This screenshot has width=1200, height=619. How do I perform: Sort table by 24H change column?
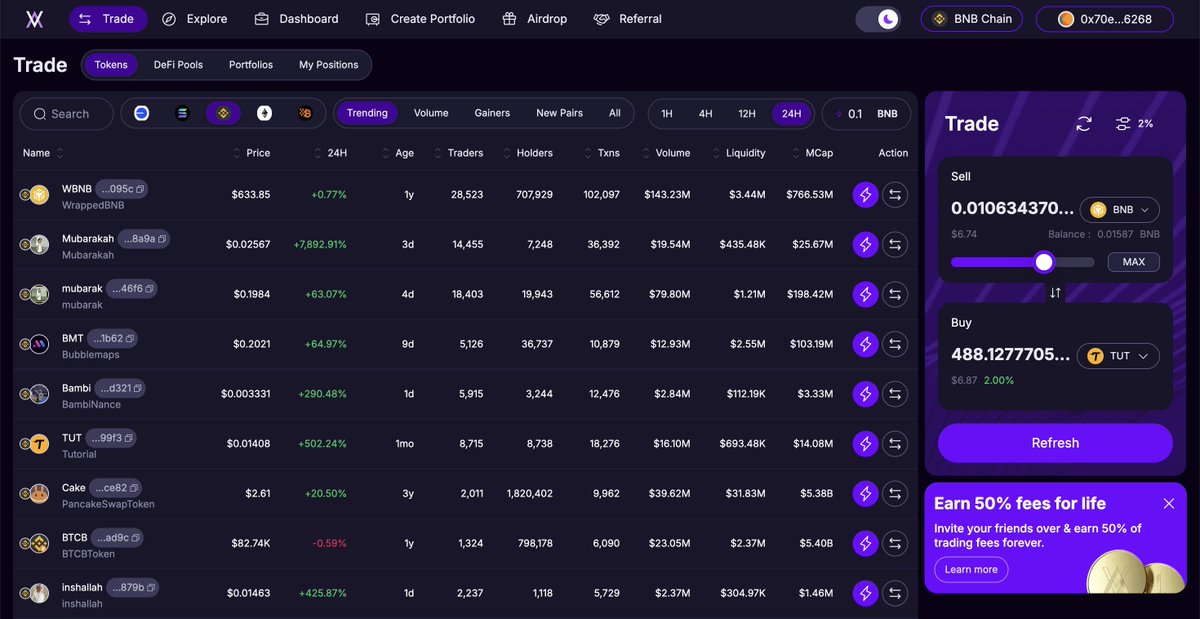tap(329, 153)
